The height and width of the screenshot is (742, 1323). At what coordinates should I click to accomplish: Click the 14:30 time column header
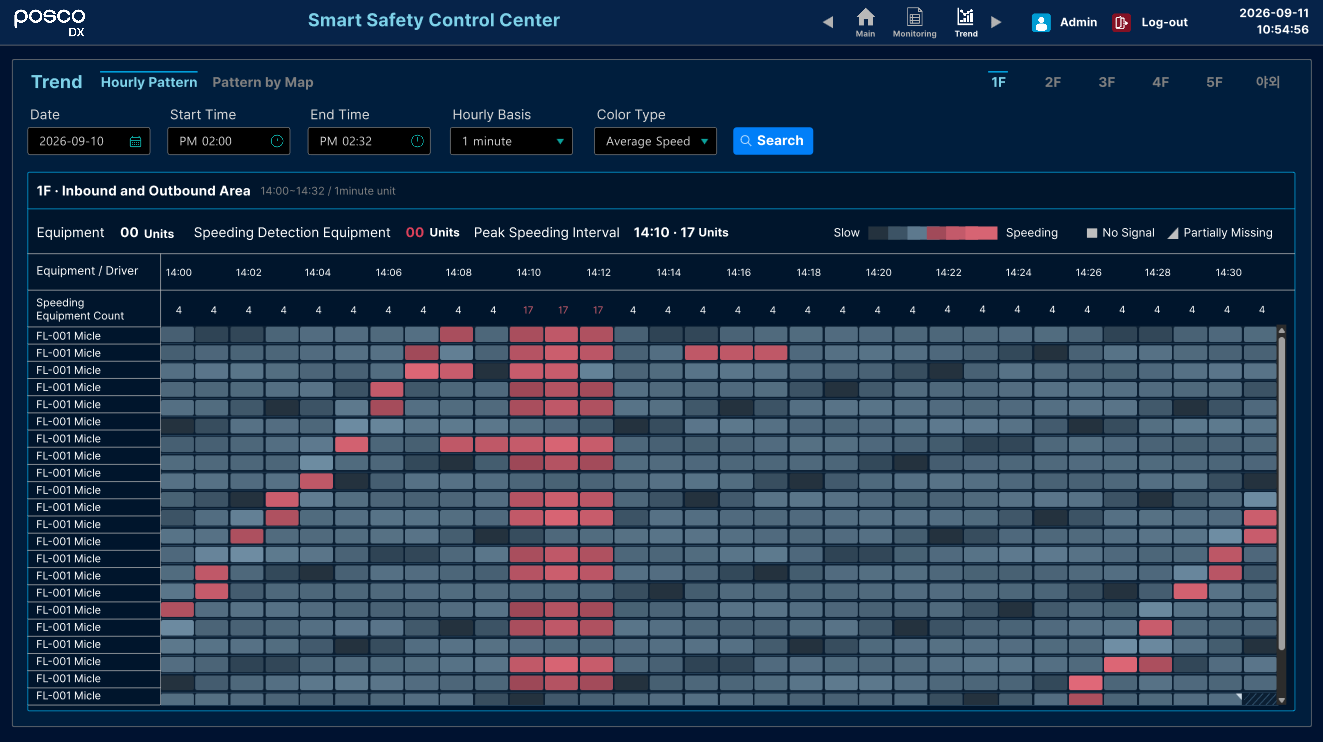(1228, 272)
